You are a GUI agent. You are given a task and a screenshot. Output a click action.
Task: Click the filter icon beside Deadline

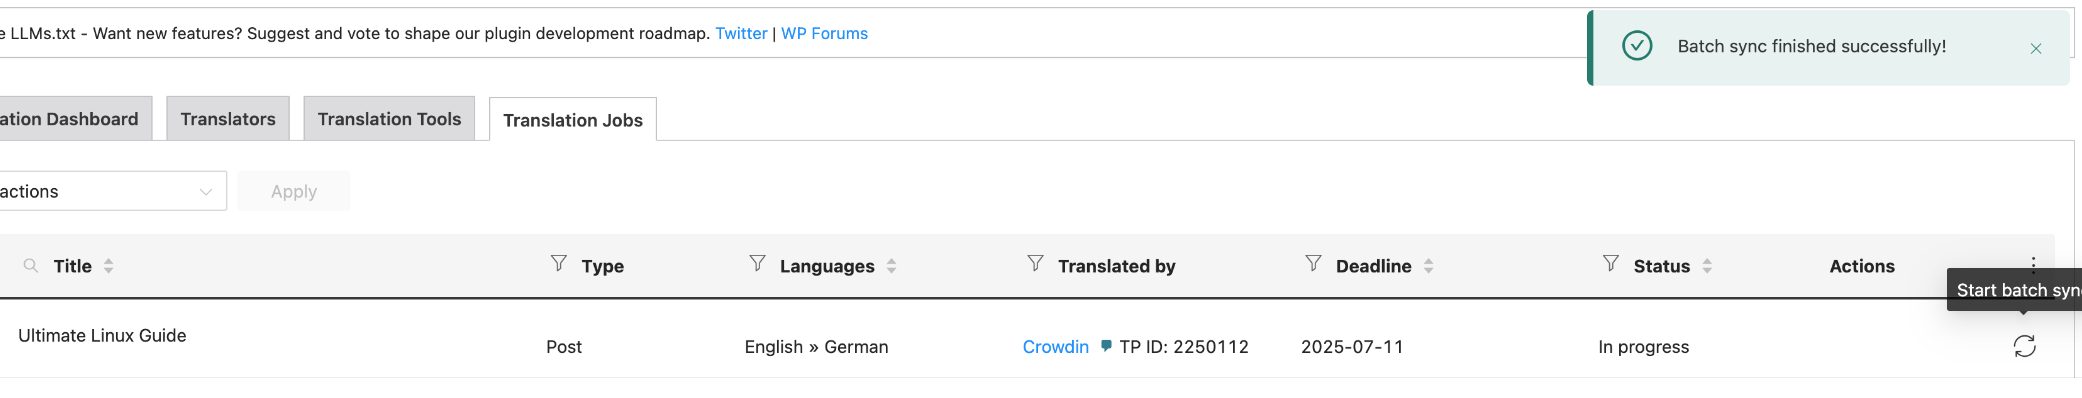pos(1313,263)
